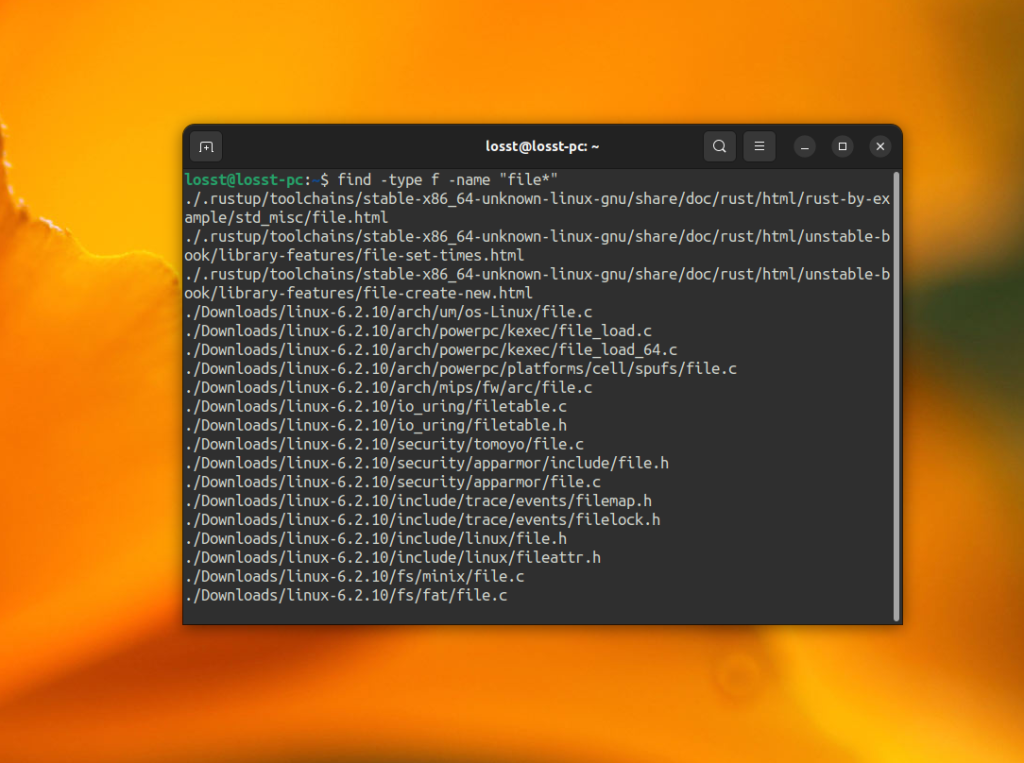The height and width of the screenshot is (763, 1024).
Task: Click the losst@losst-pc window title
Action: point(542,146)
